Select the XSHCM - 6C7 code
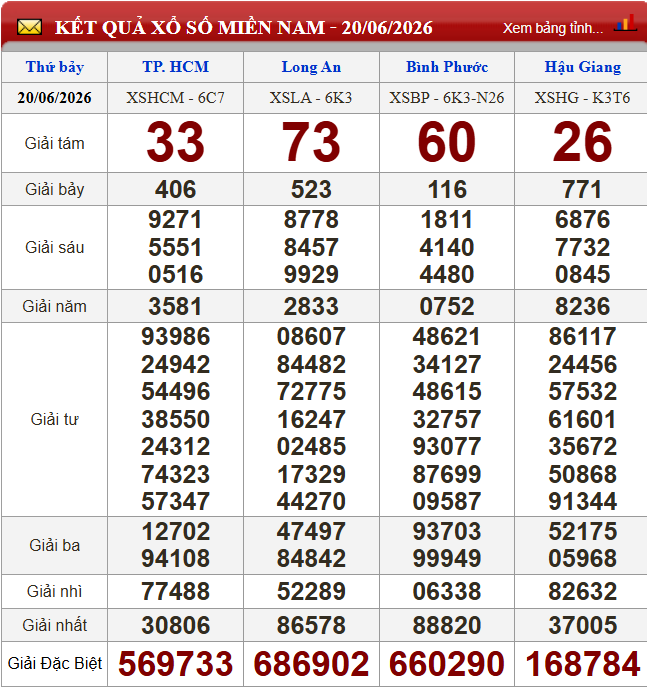This screenshot has width=647, height=687. 176,97
